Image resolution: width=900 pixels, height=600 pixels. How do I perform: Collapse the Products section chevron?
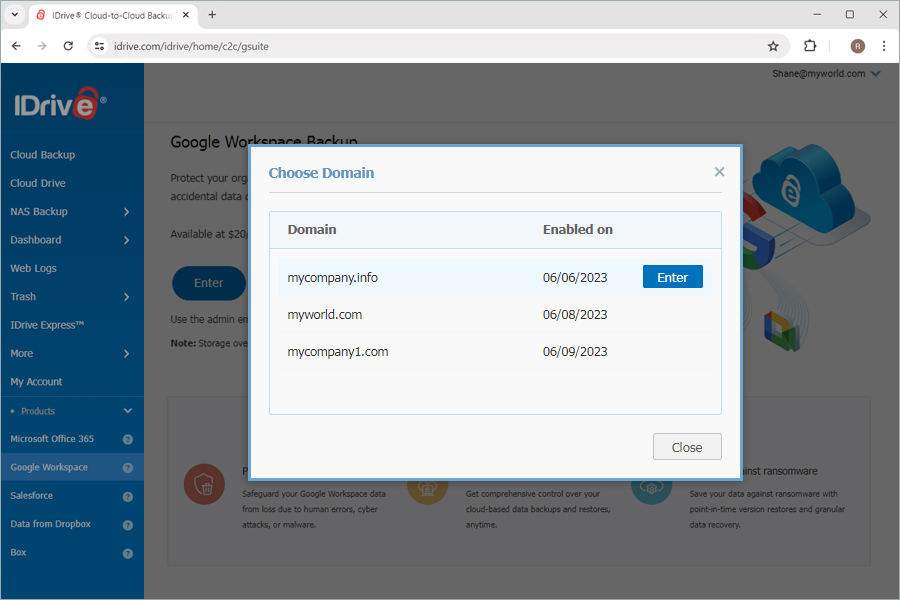(x=127, y=411)
